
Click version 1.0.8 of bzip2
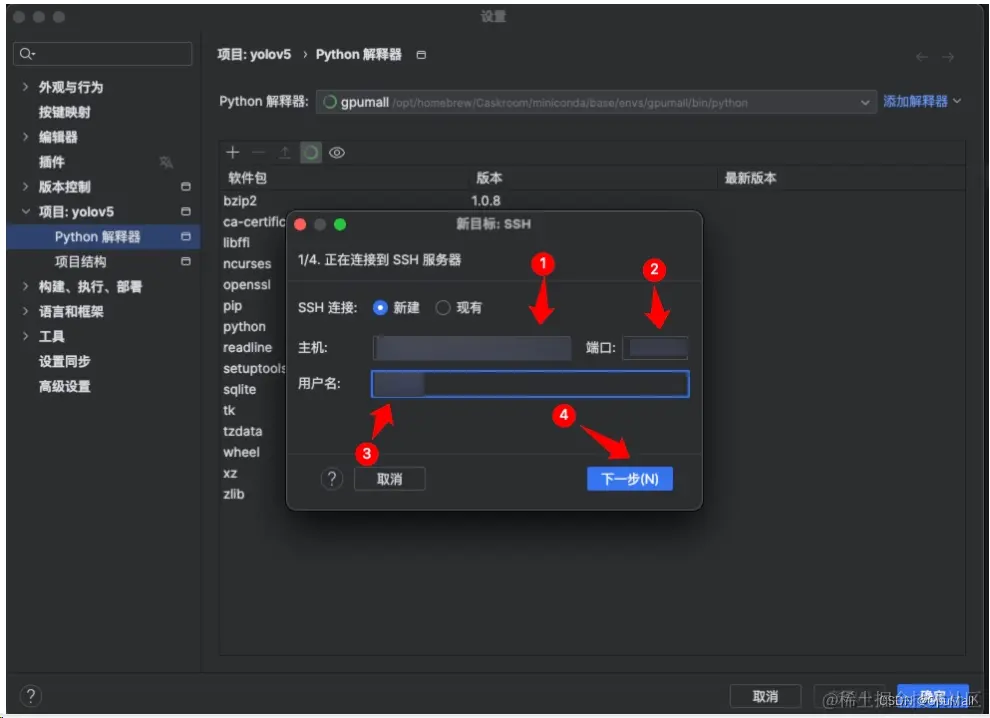coord(486,201)
